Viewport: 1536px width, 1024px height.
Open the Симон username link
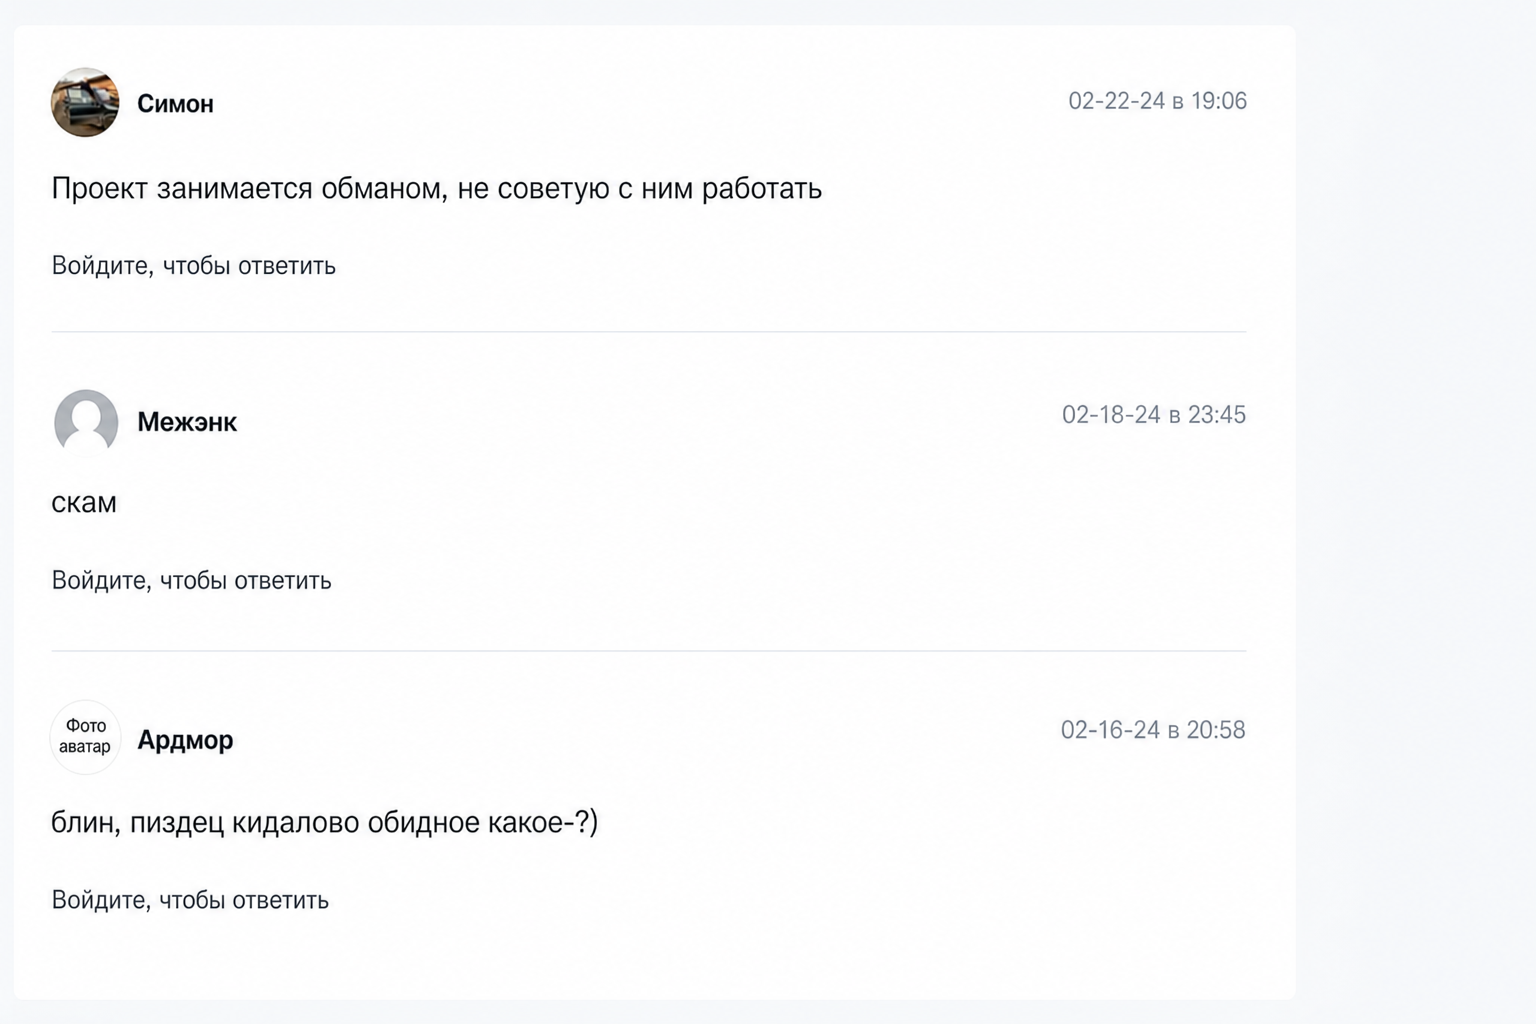(175, 104)
